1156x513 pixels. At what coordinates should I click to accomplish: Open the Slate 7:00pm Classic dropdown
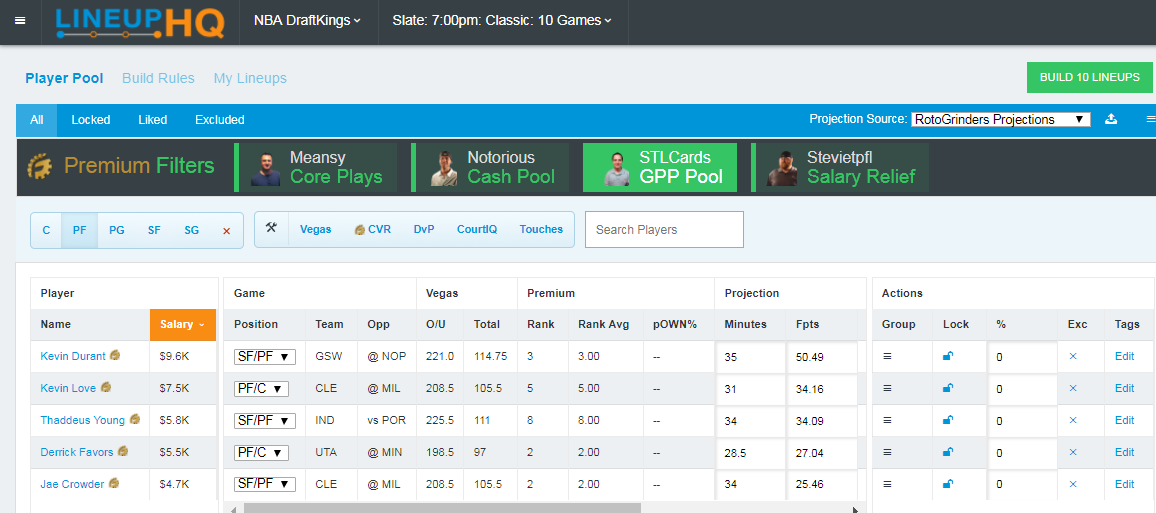click(502, 21)
